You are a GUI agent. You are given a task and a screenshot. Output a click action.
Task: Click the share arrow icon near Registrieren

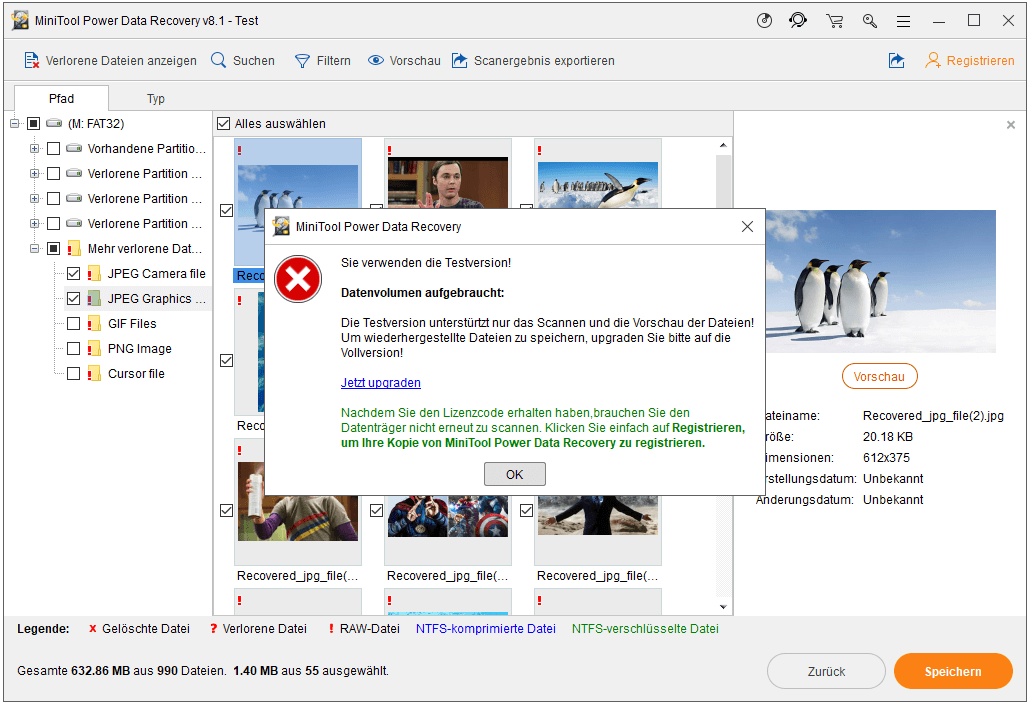tap(897, 60)
